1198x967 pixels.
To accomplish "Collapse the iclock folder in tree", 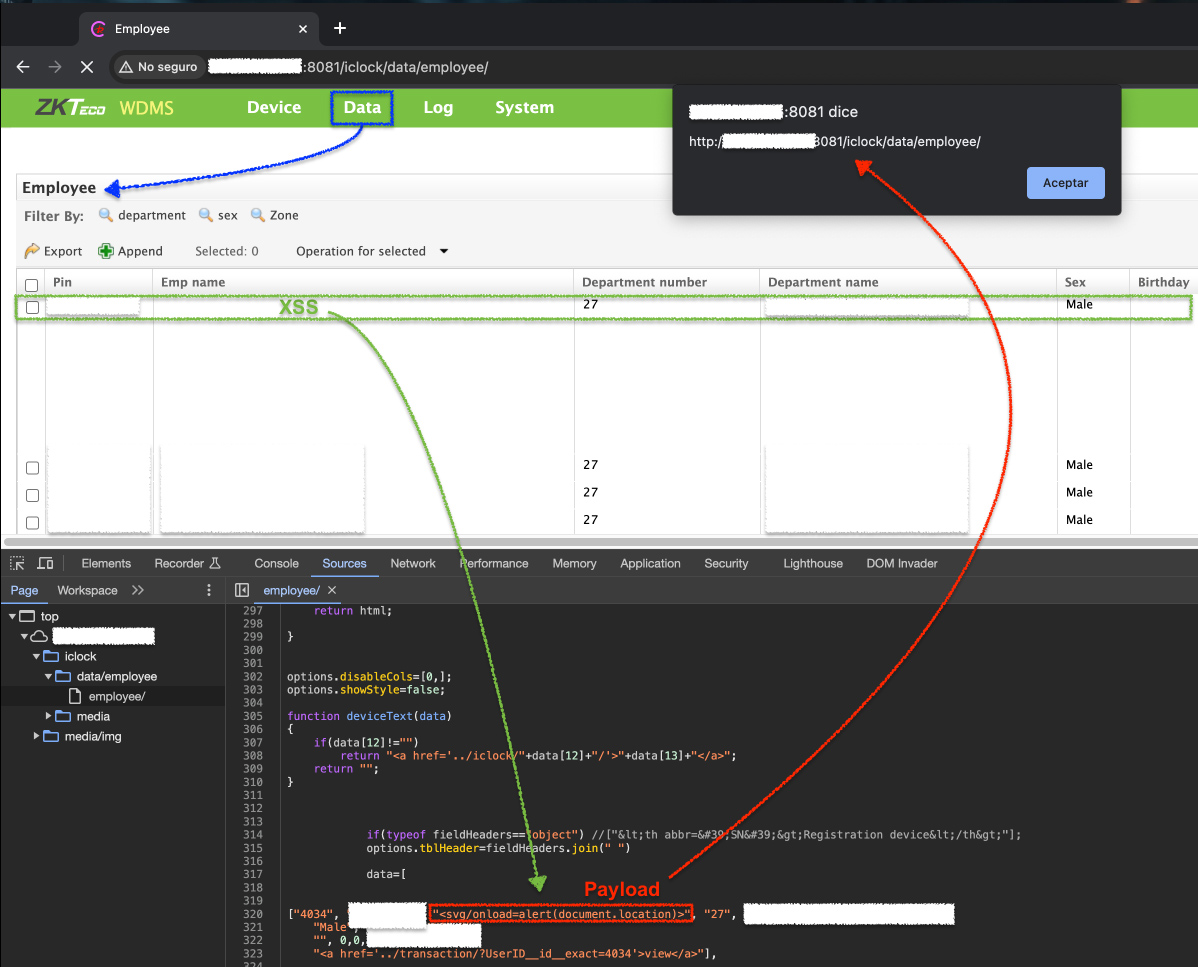I will 38,656.
